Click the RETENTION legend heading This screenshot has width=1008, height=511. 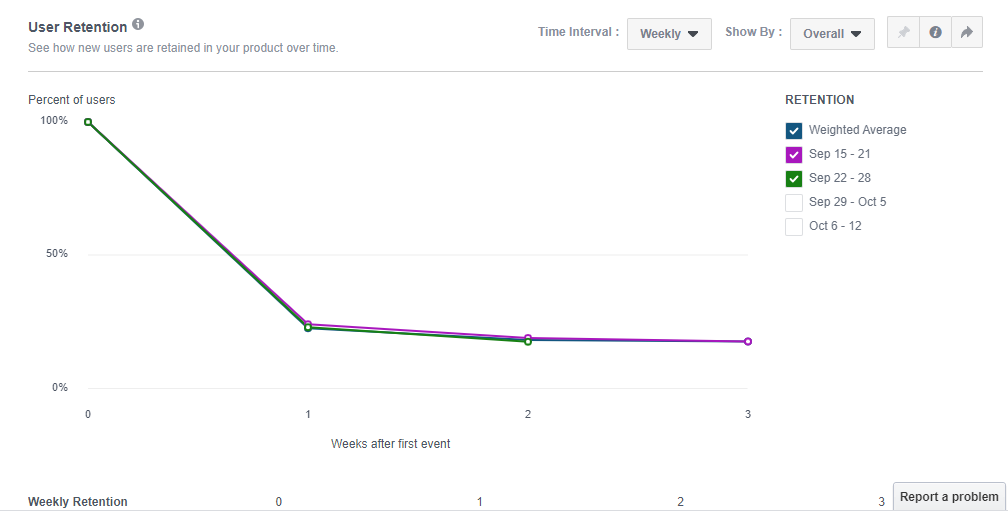tap(820, 100)
